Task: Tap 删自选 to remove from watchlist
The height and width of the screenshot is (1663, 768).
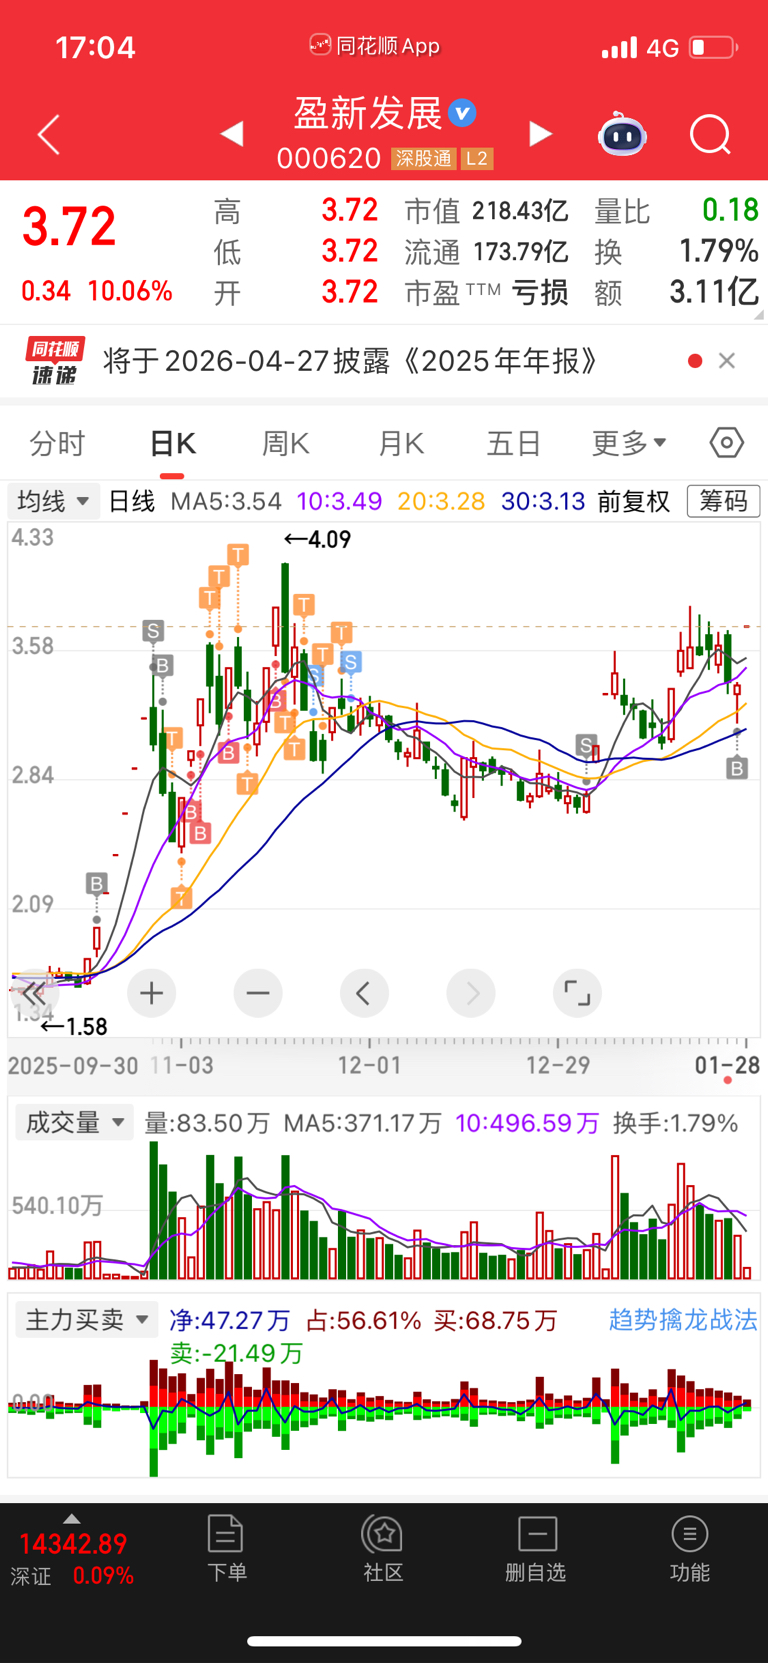Action: tap(536, 1549)
